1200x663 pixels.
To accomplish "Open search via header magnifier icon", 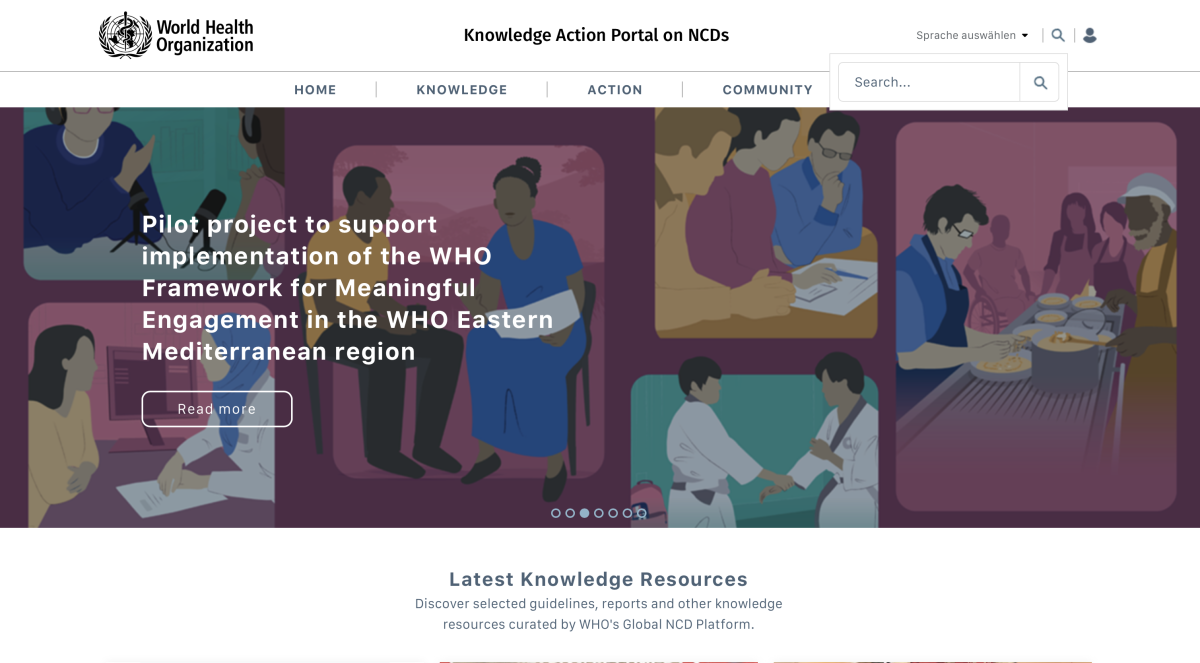I will tap(1058, 35).
